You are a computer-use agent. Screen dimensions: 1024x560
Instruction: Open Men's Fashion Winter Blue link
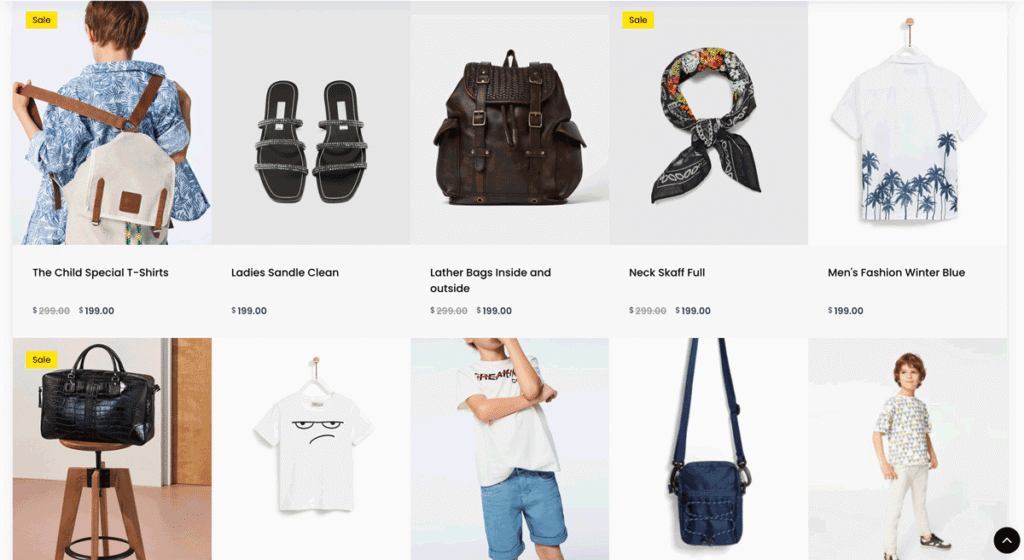(x=896, y=273)
